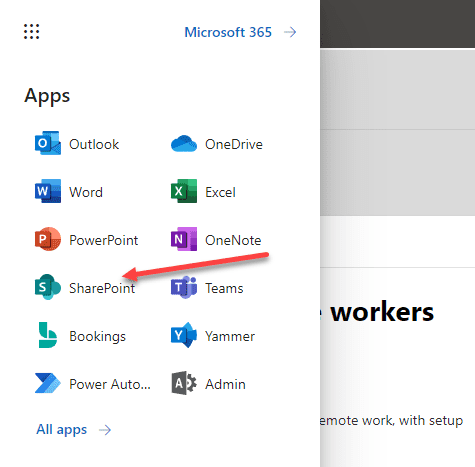Viewport: 475px width, 467px height.
Task: Show All apps link
Action: tap(62, 429)
